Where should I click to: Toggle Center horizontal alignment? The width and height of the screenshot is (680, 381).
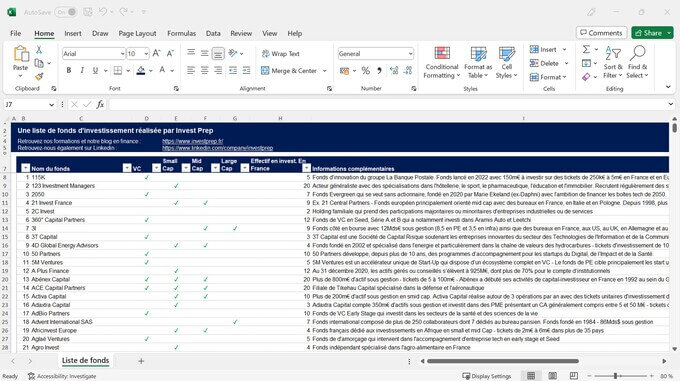tap(204, 70)
